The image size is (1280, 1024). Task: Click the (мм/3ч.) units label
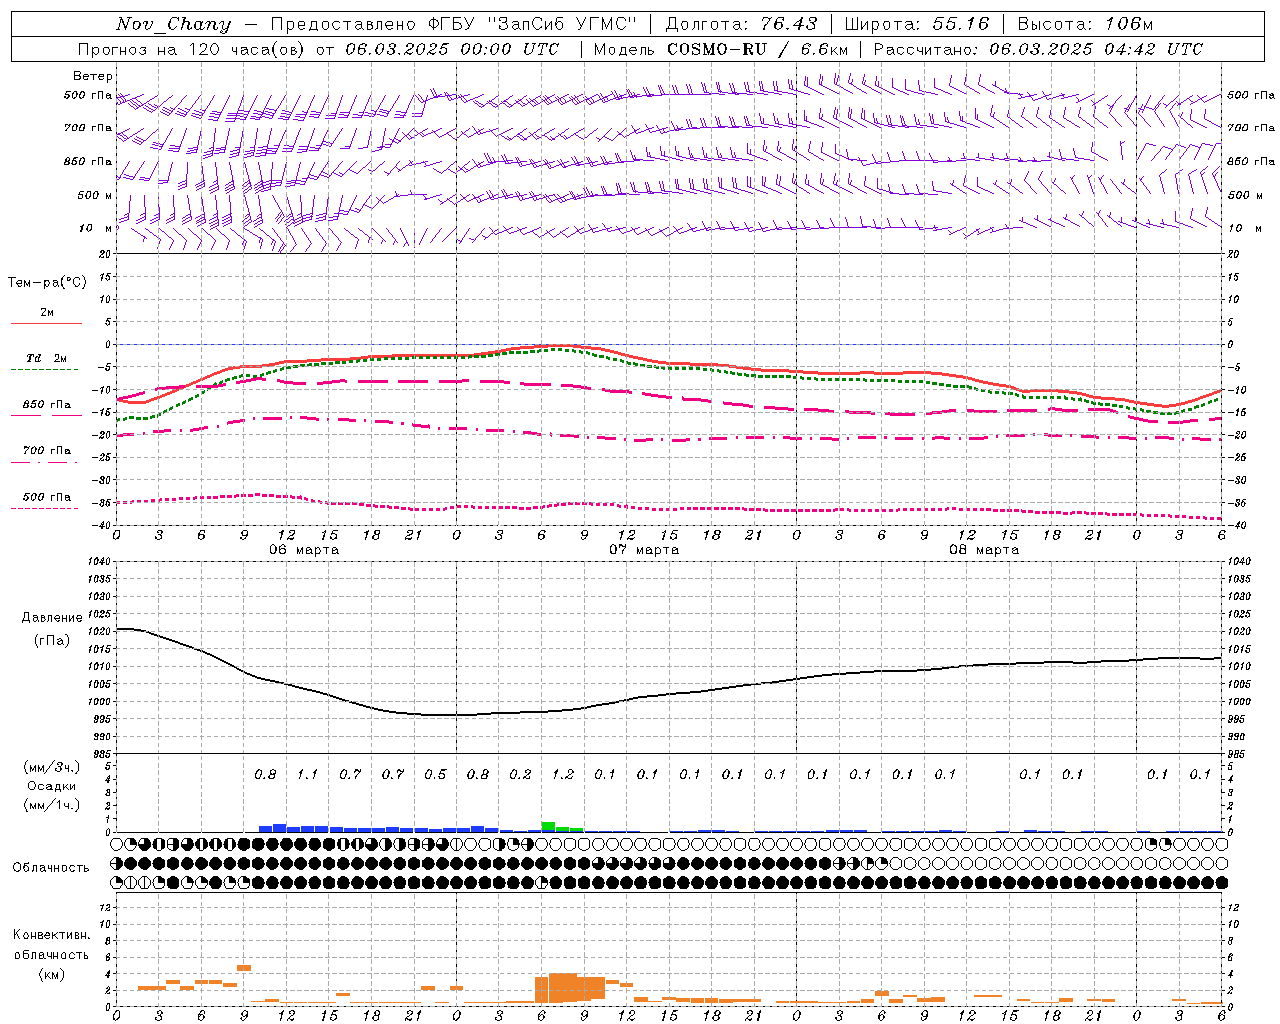(51, 767)
